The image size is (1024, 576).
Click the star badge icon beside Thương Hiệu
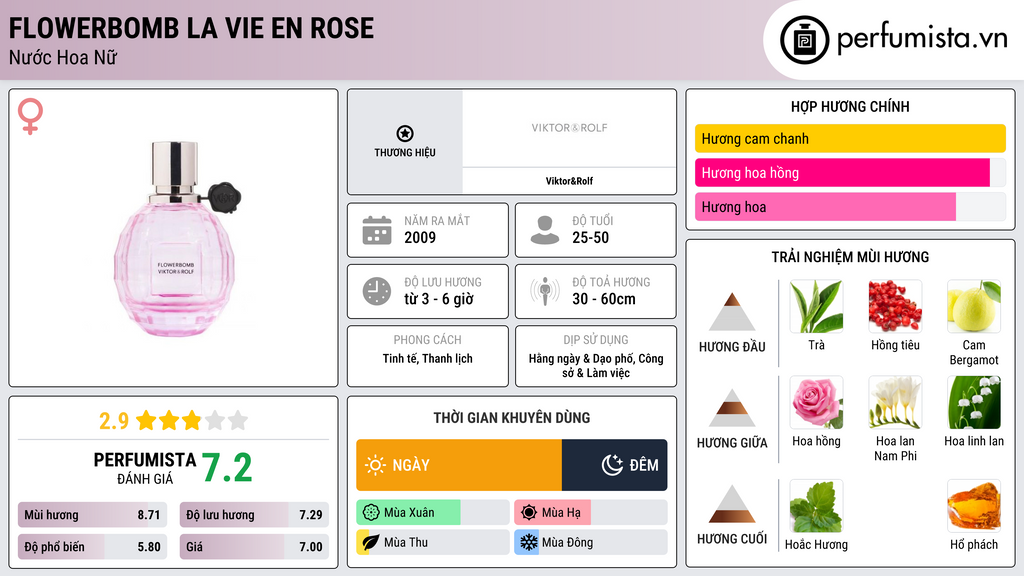(x=404, y=131)
